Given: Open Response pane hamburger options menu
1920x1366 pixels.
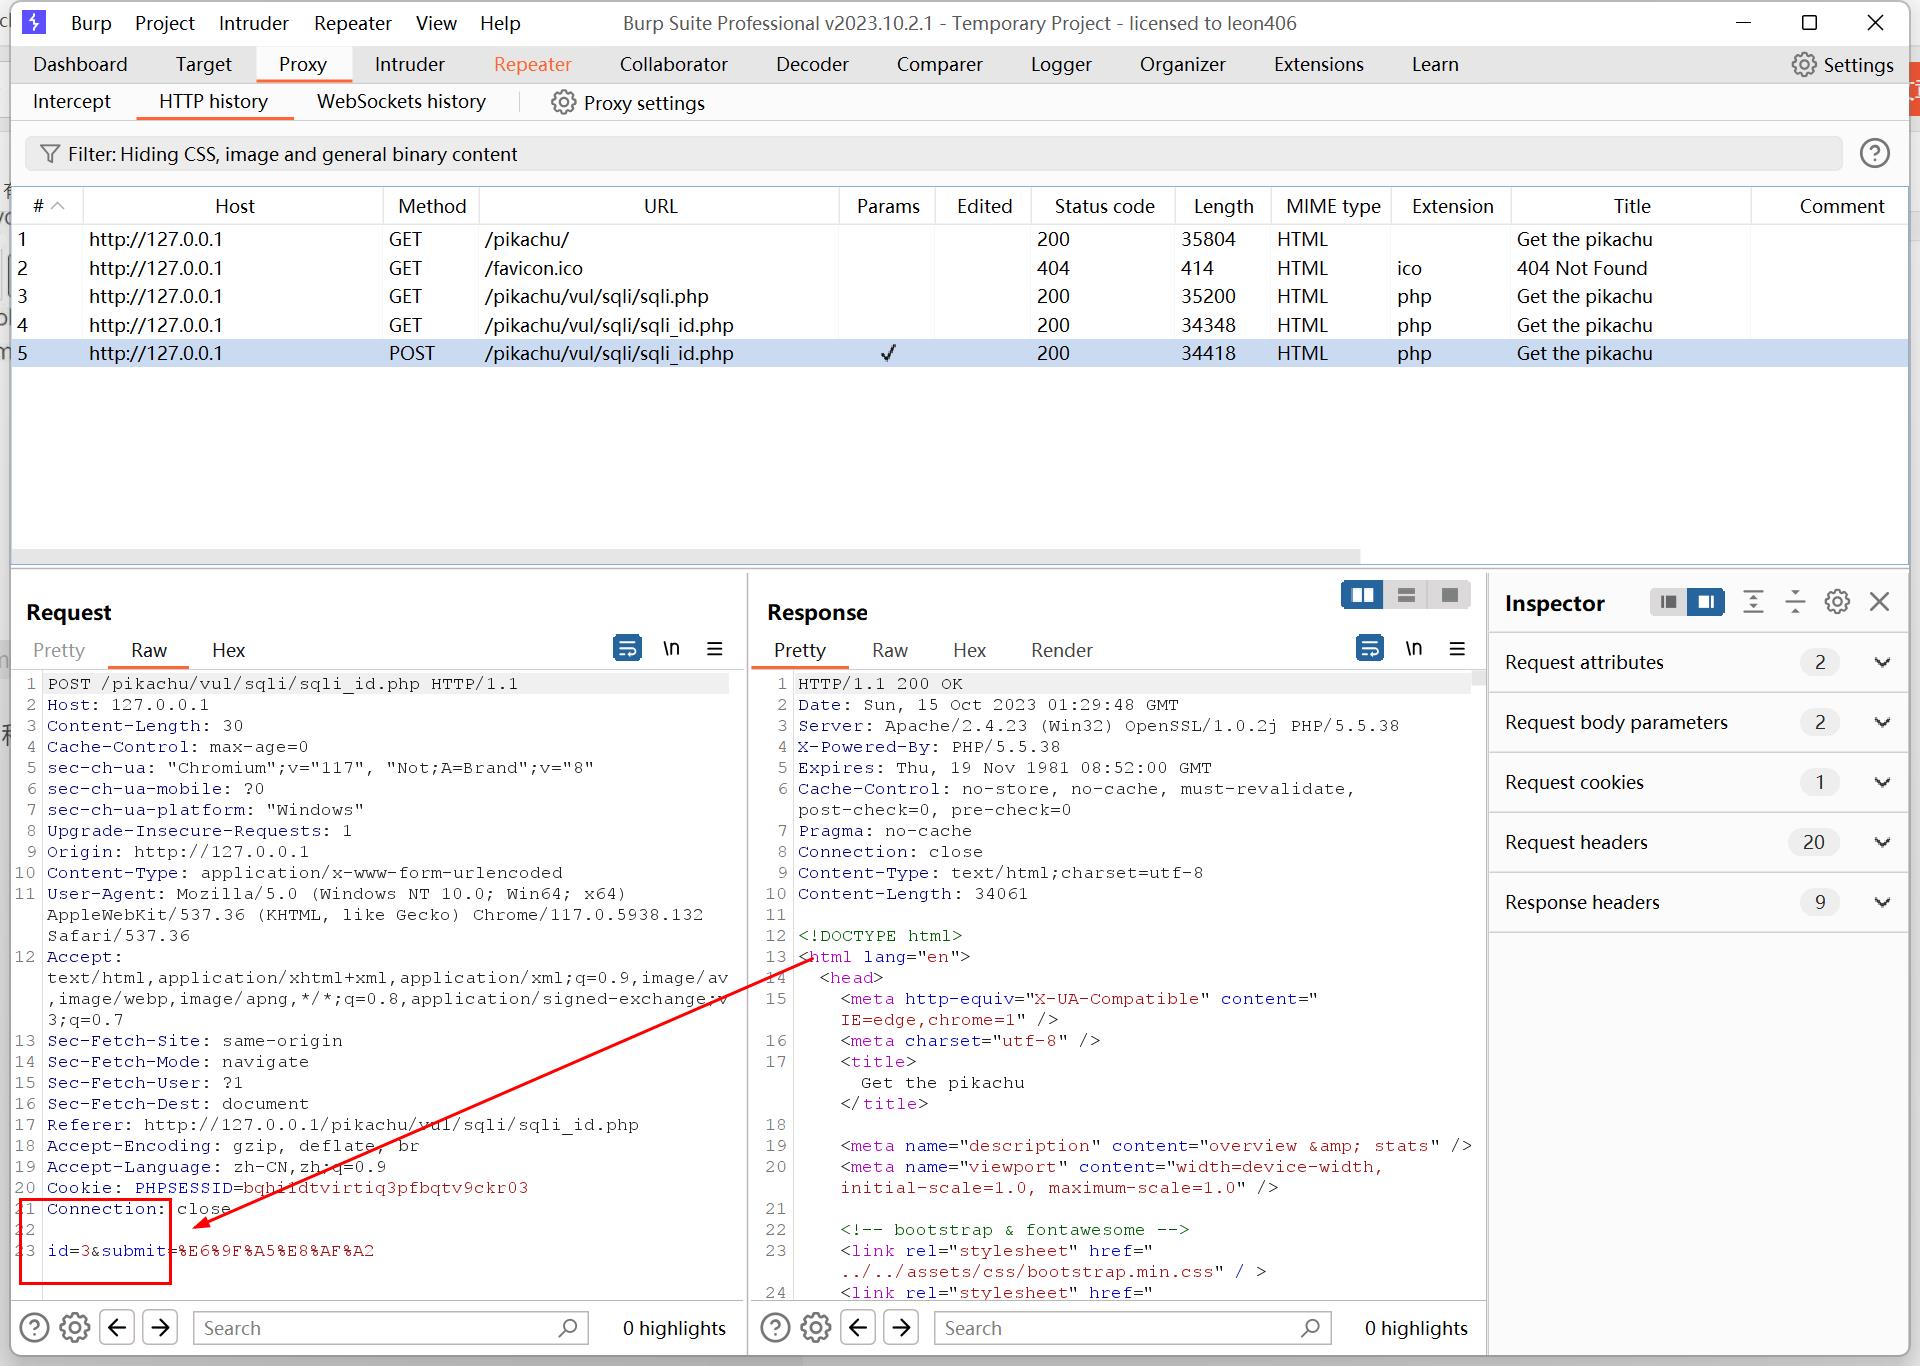Looking at the screenshot, I should tap(1457, 648).
